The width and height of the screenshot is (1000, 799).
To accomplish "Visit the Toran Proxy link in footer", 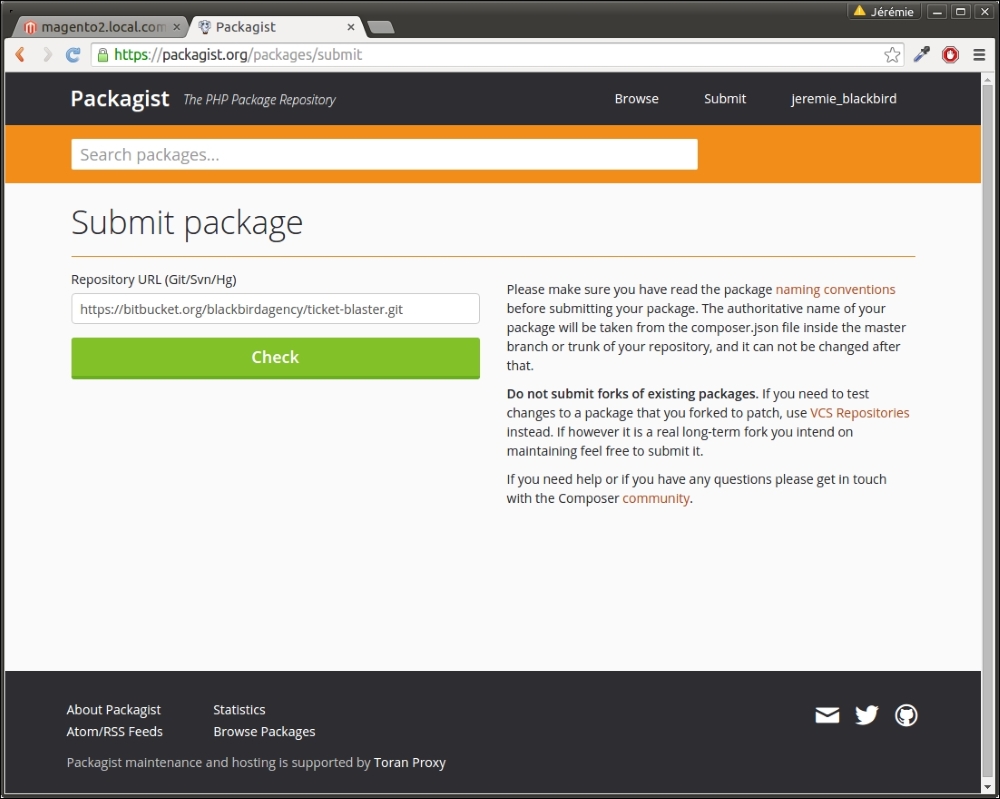I will point(410,762).
